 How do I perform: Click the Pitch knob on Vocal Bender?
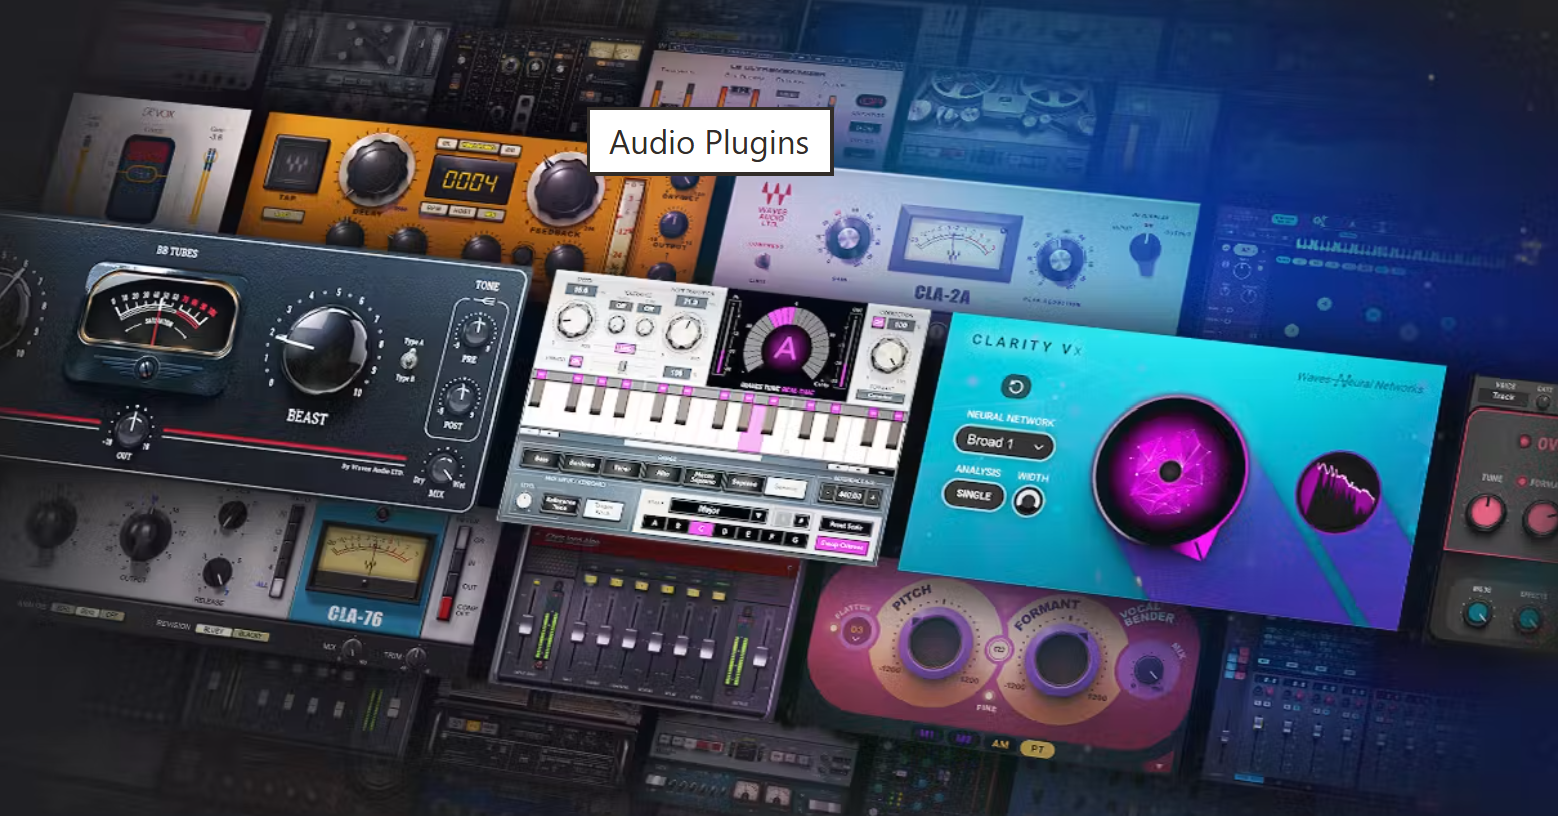coord(935,643)
